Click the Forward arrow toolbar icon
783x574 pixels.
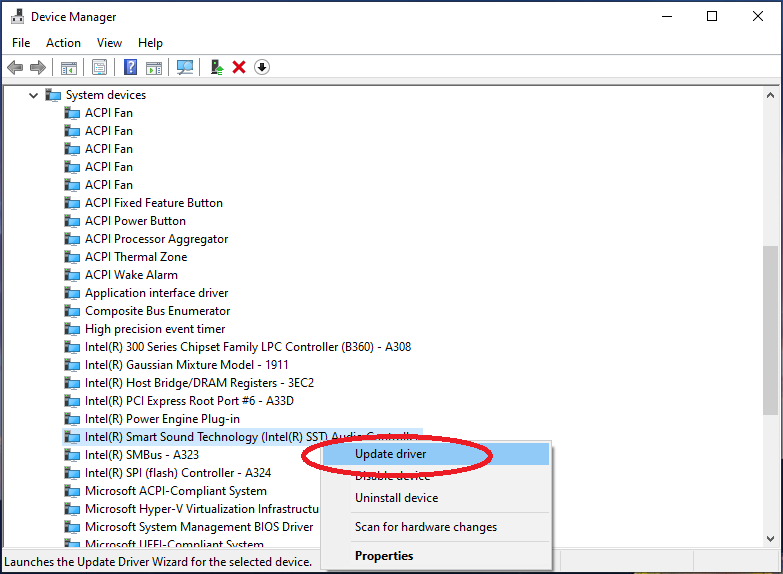tap(38, 67)
